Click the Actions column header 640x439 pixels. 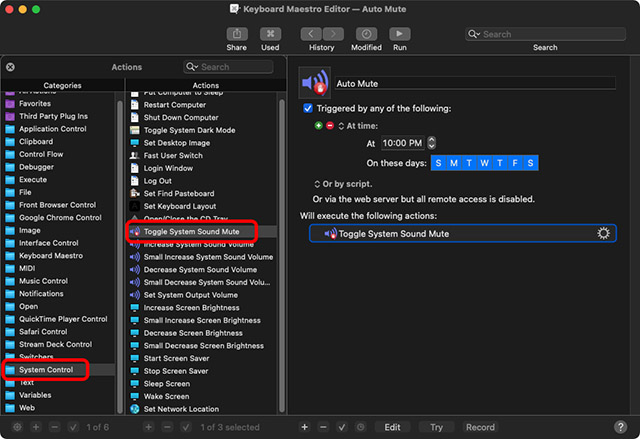[206, 85]
